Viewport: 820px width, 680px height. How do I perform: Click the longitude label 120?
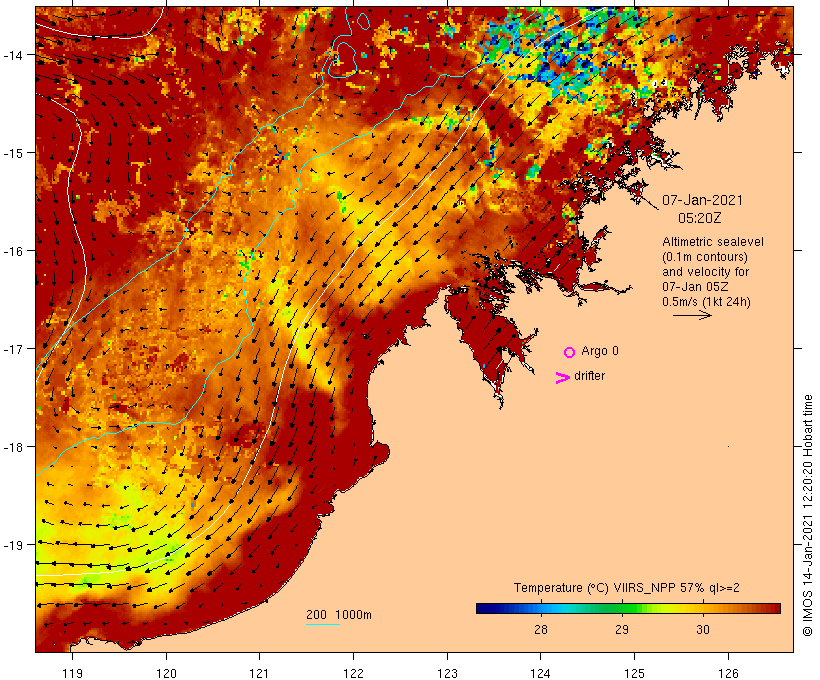tap(166, 673)
